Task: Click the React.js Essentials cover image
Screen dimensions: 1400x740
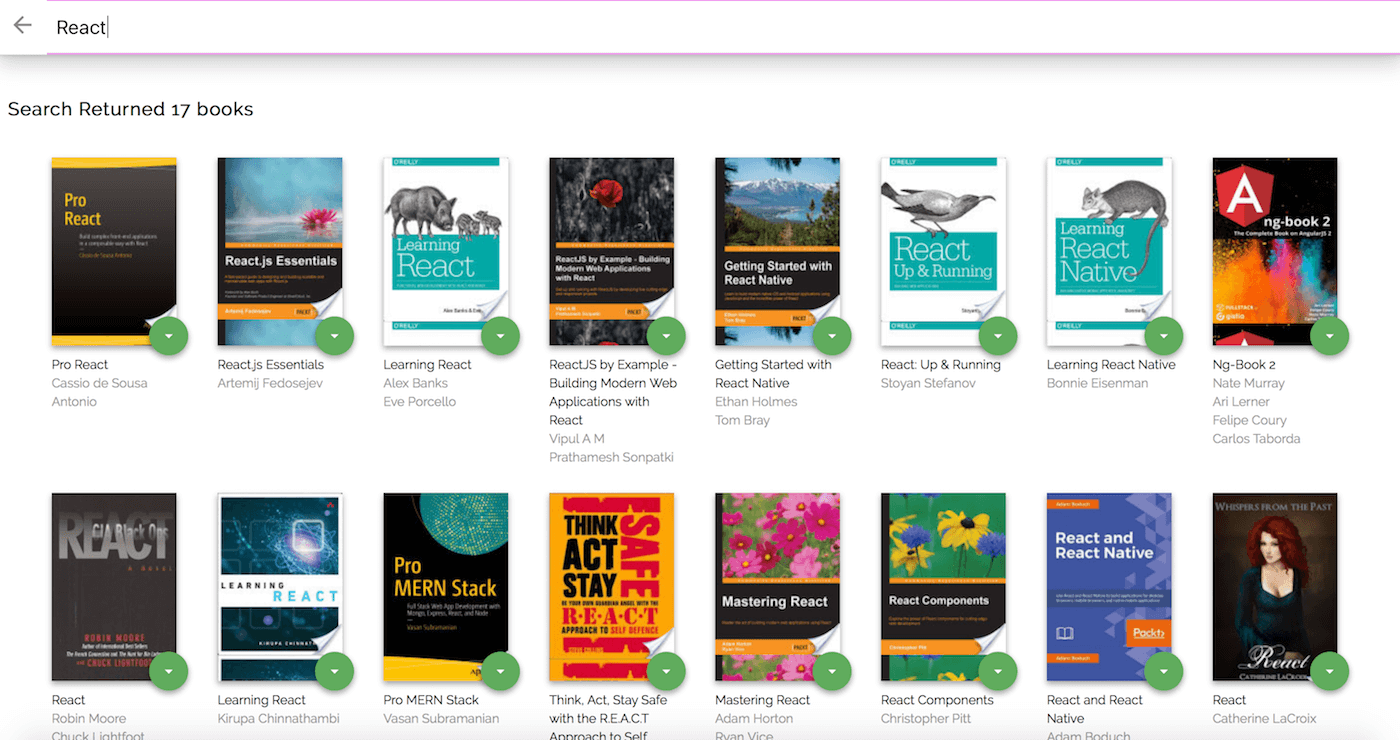Action: [280, 251]
